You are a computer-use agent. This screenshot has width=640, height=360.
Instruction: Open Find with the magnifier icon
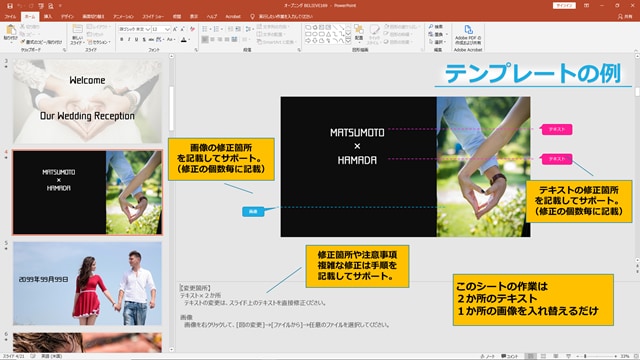click(436, 27)
